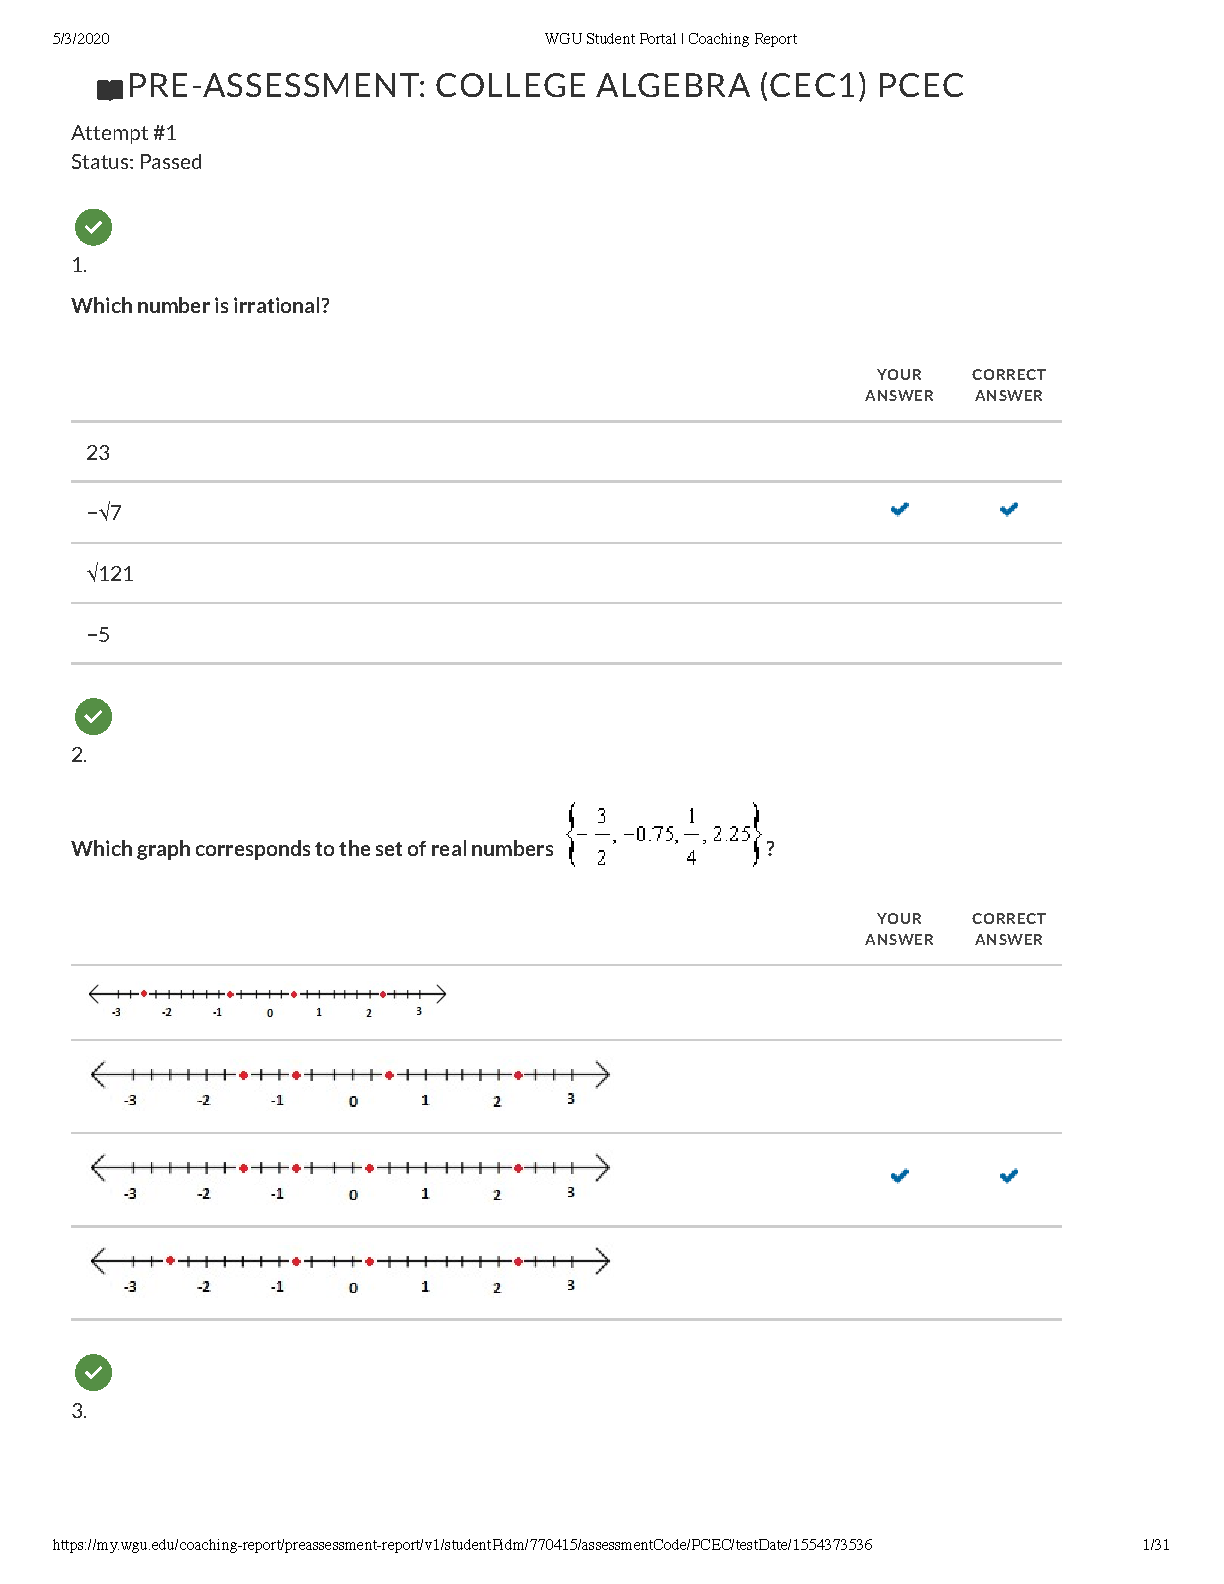1224x1584 pixels.
Task: Select the second number line graph option
Action: click(350, 1084)
